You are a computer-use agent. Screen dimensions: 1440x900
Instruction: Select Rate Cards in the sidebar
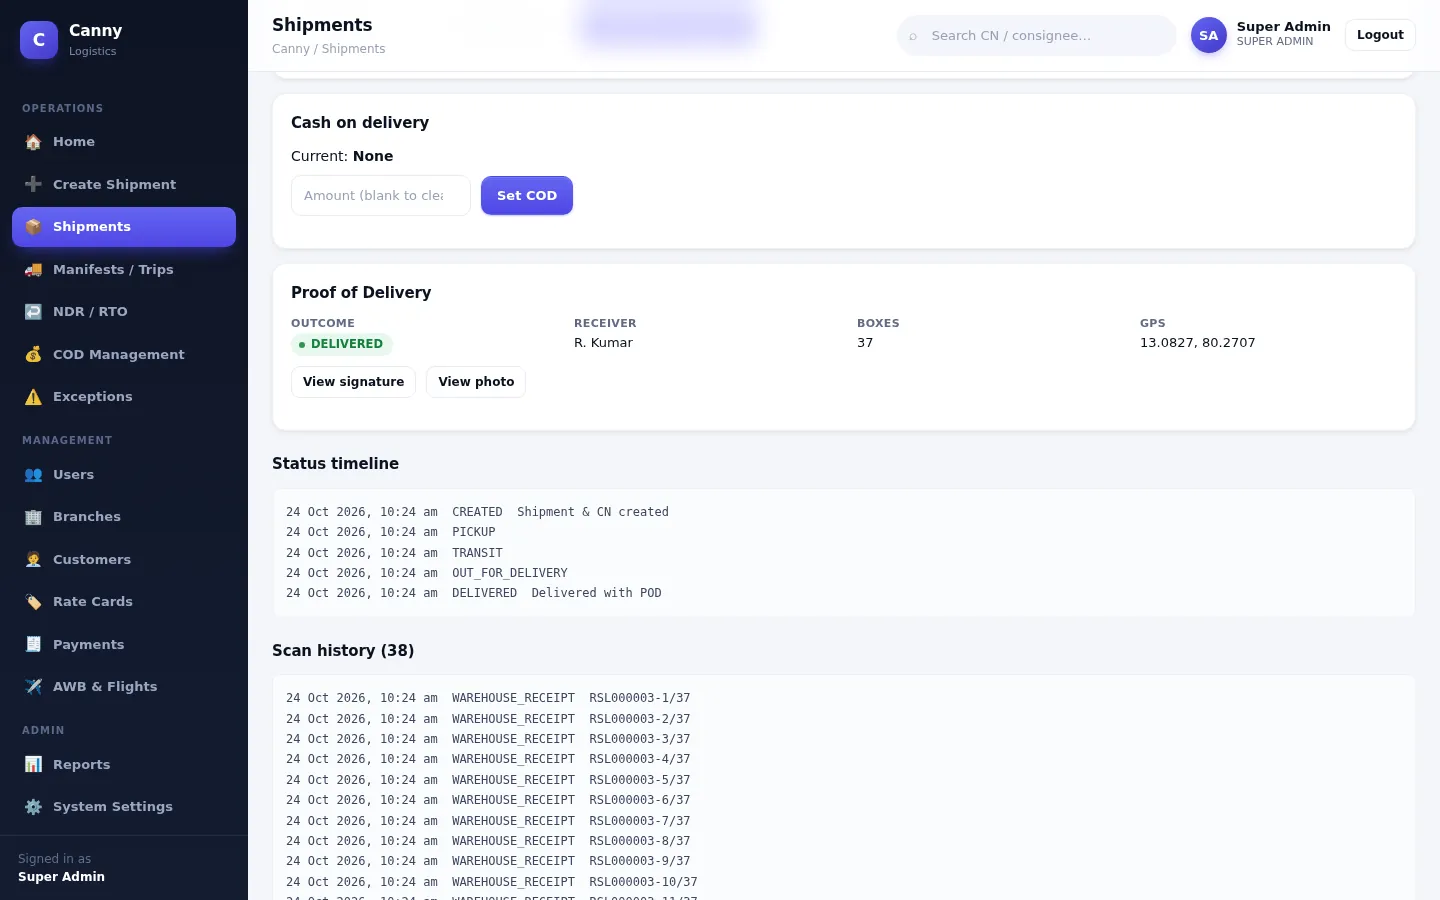tap(124, 602)
